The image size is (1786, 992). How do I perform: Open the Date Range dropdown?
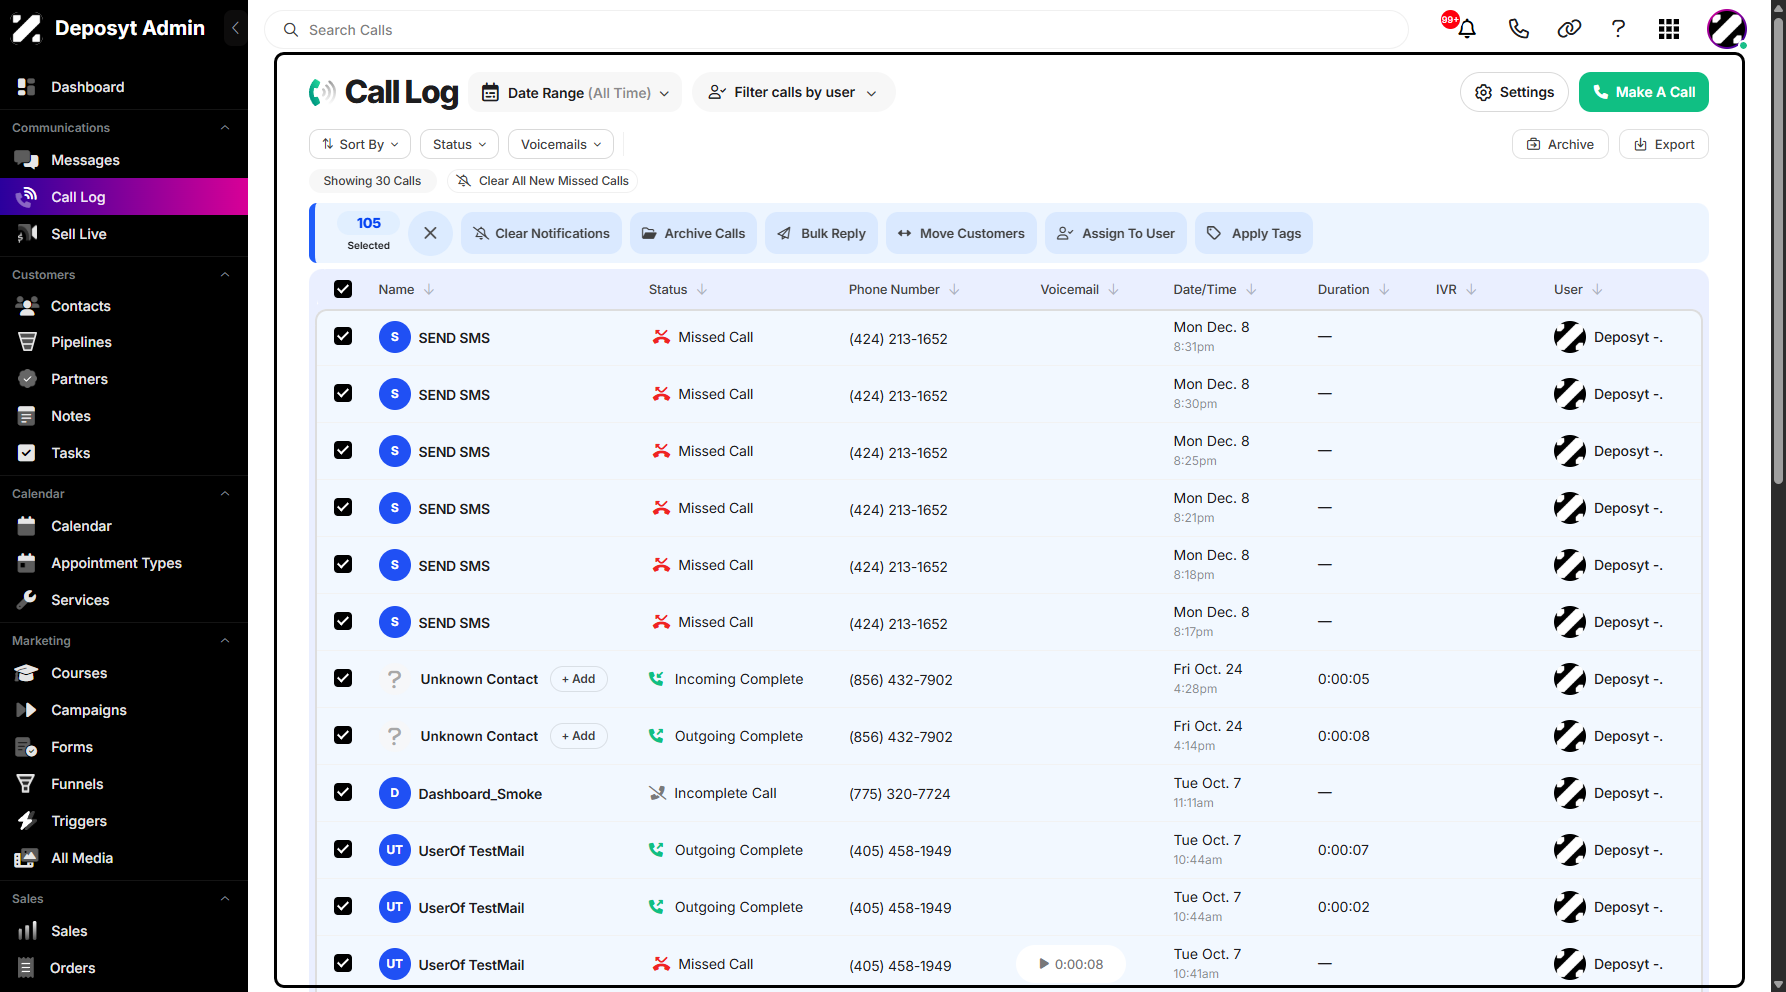coord(575,93)
